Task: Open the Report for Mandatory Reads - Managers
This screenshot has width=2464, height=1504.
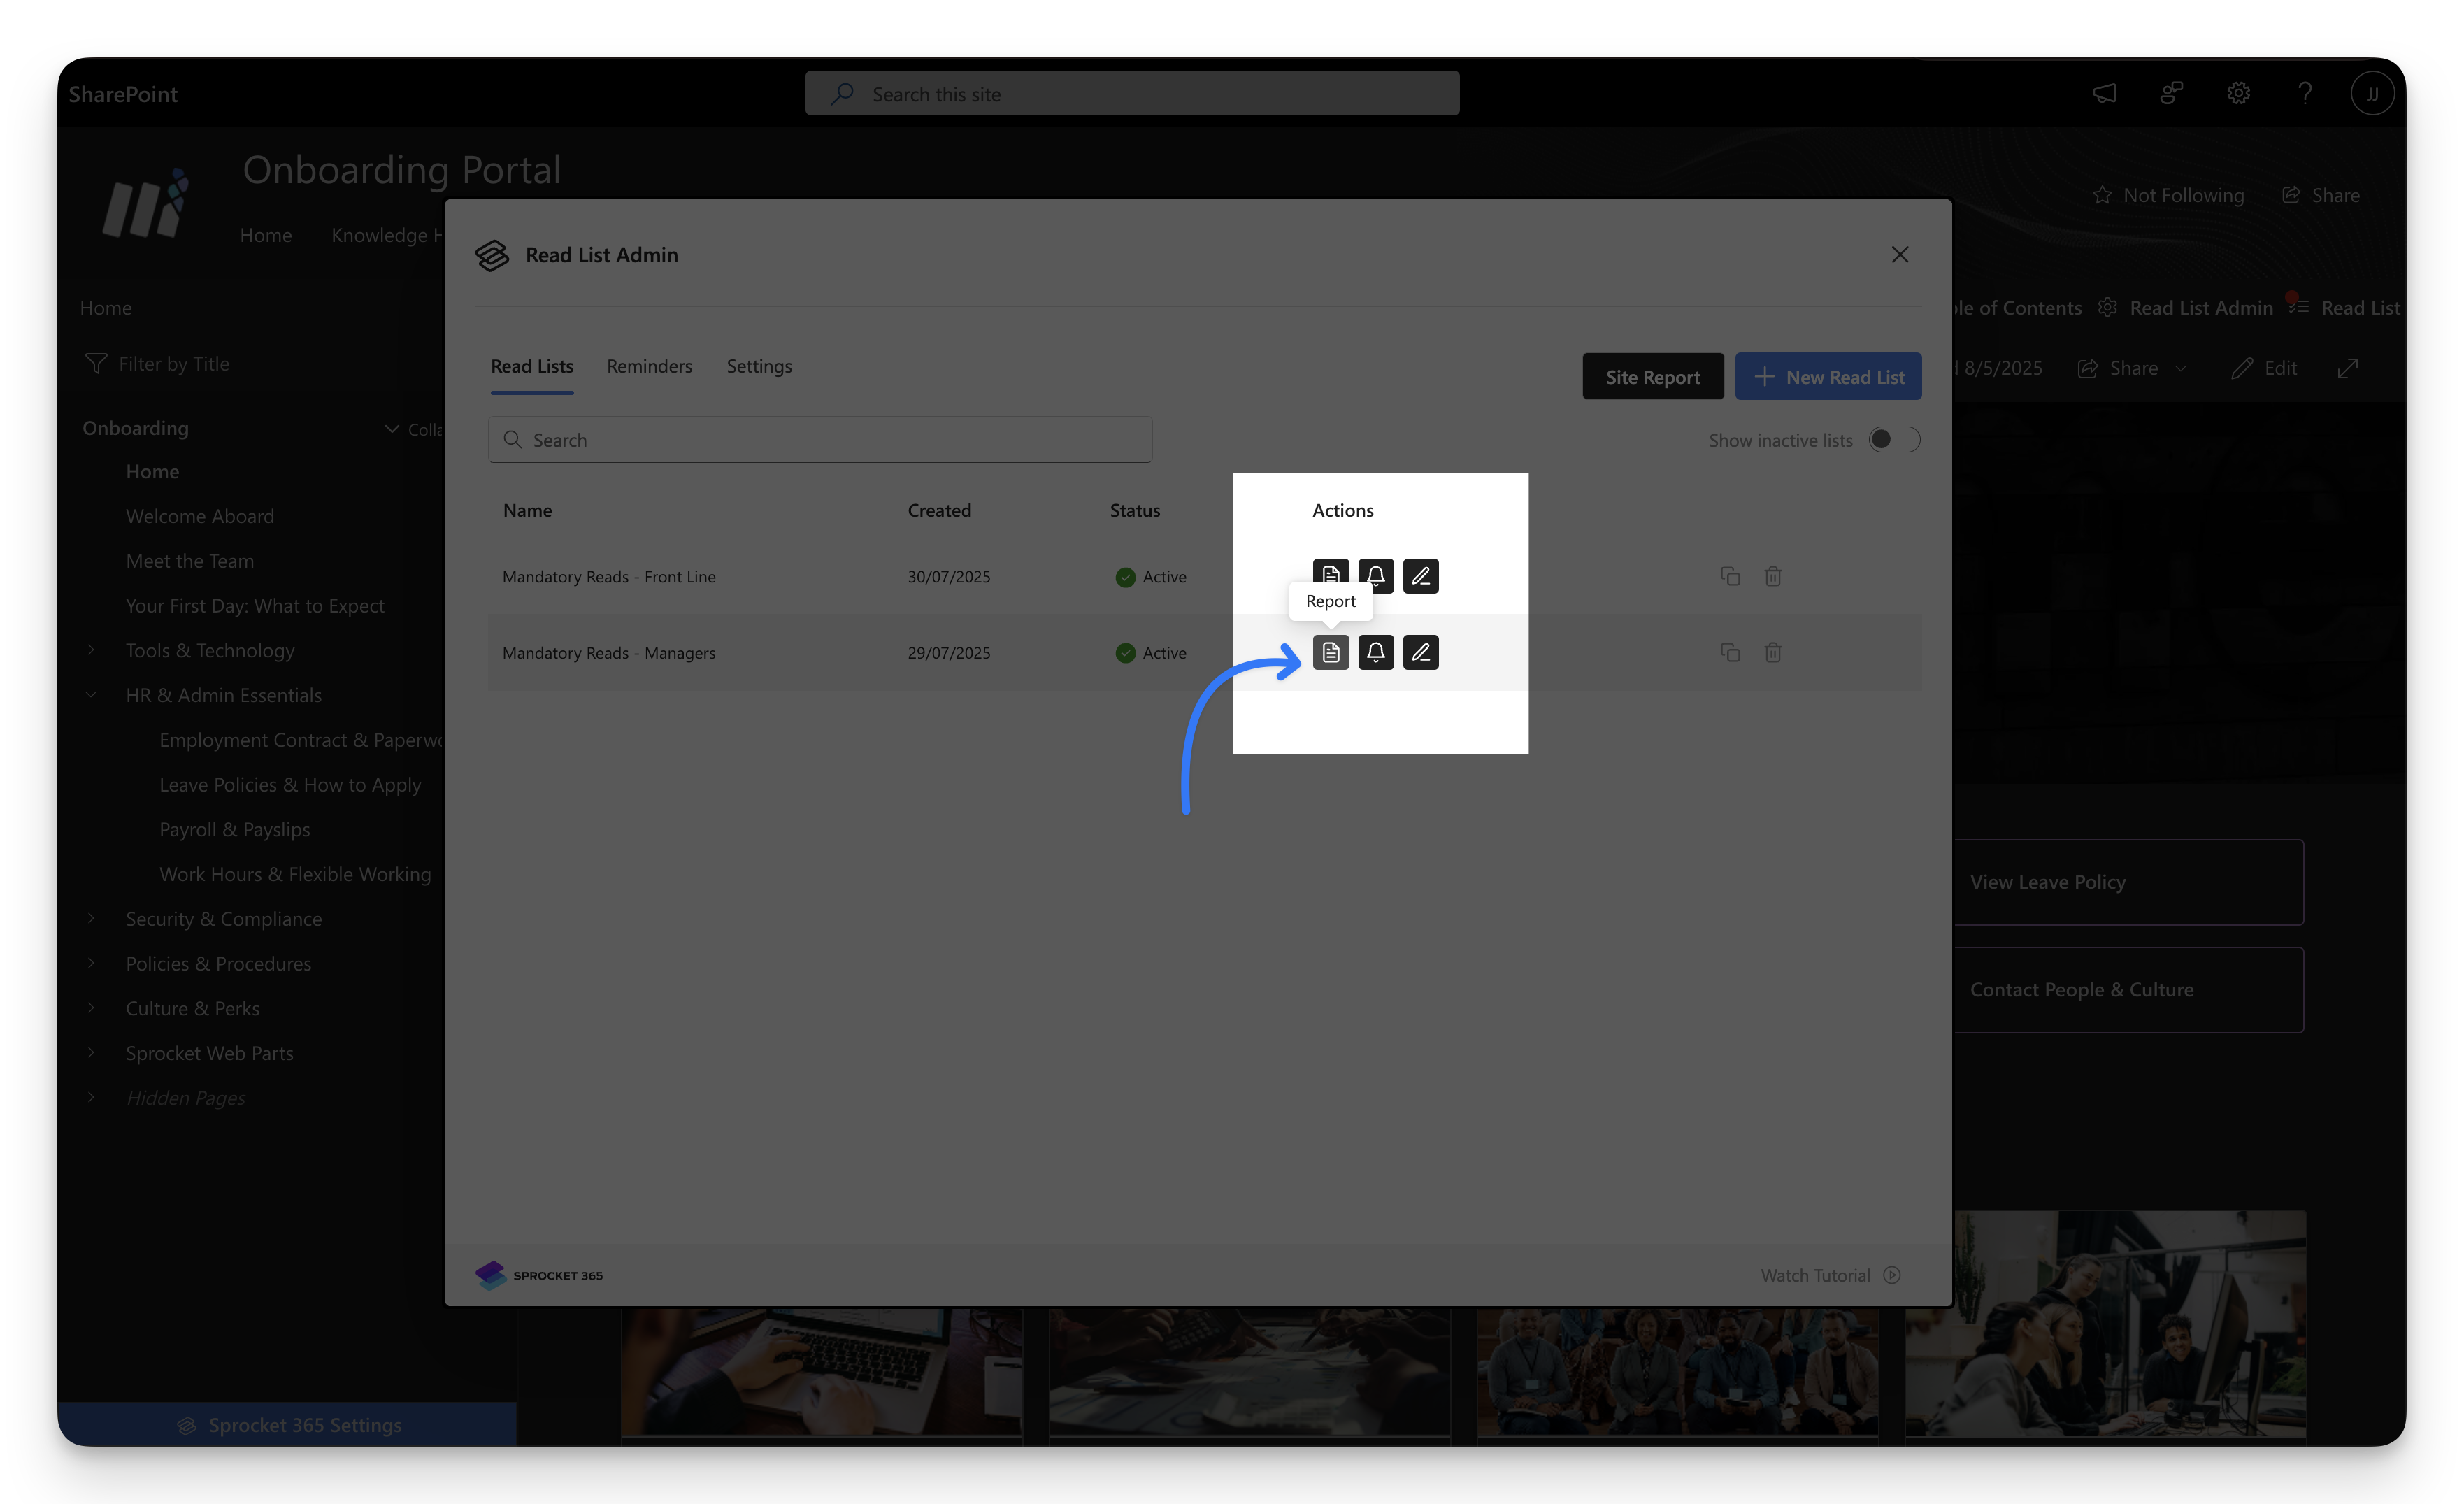Action: (1330, 652)
